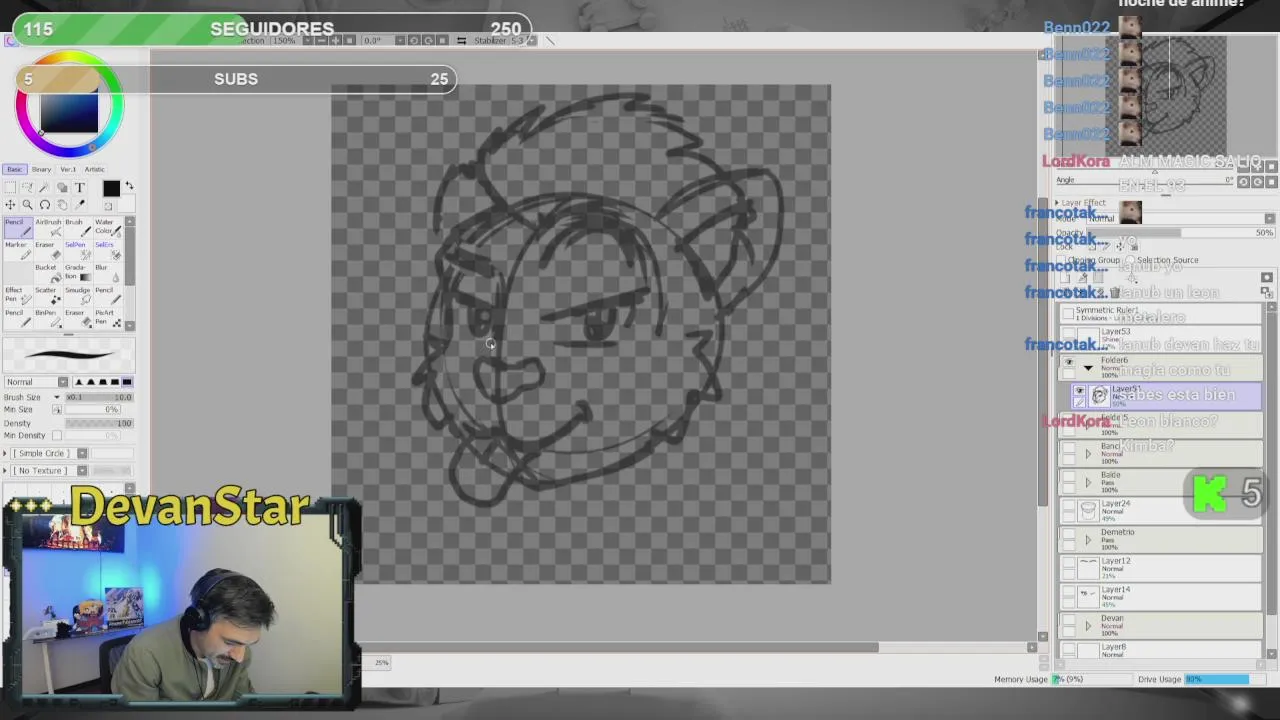The image size is (1280, 720).
Task: Select the AirBrush tool
Action: (x=46, y=227)
